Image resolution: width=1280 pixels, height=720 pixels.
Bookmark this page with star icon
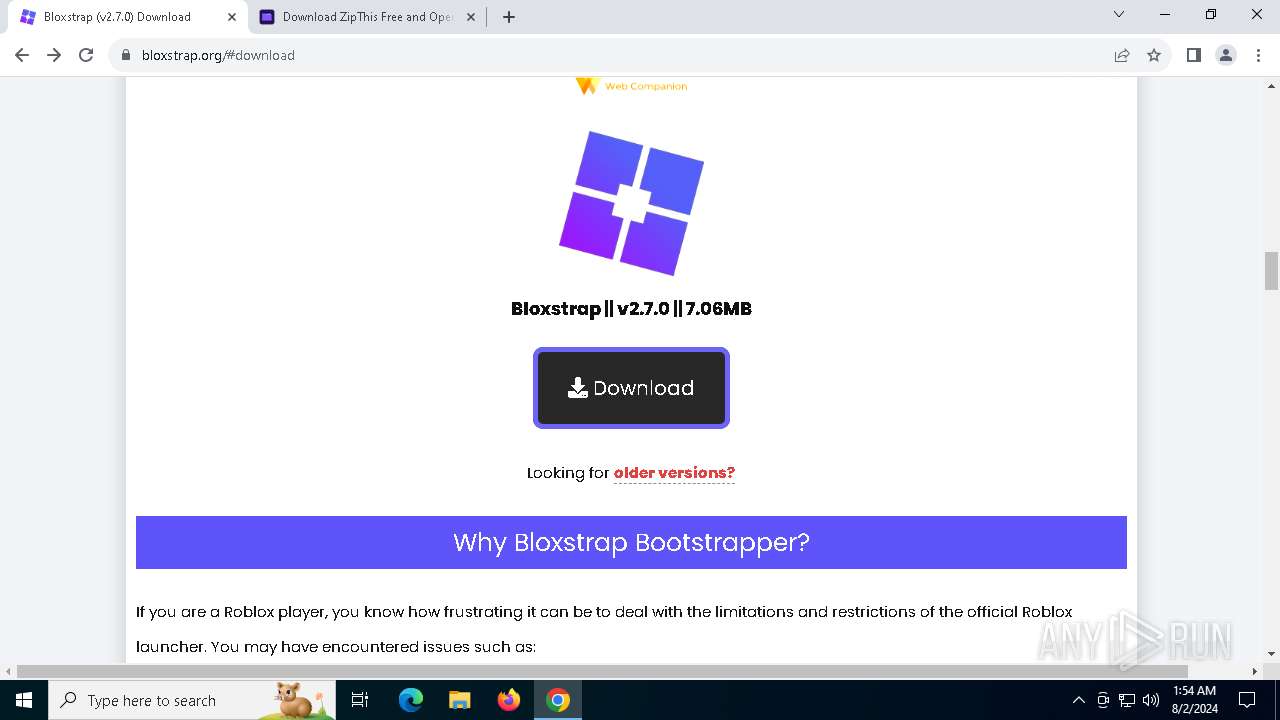pos(1154,55)
